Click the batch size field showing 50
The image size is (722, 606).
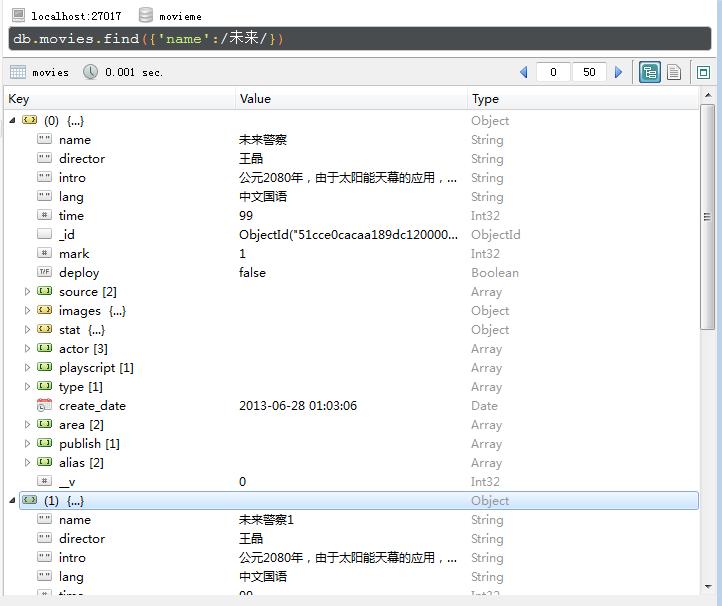589,72
